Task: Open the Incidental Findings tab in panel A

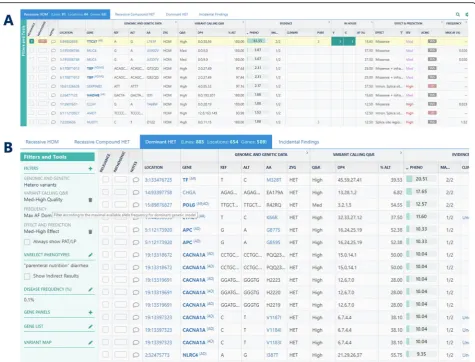Action: (213, 14)
